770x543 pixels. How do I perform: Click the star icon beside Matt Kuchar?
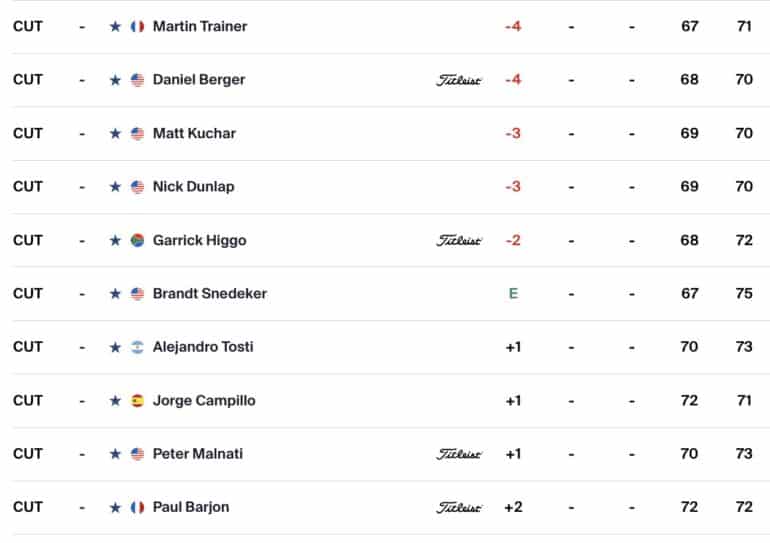point(115,134)
